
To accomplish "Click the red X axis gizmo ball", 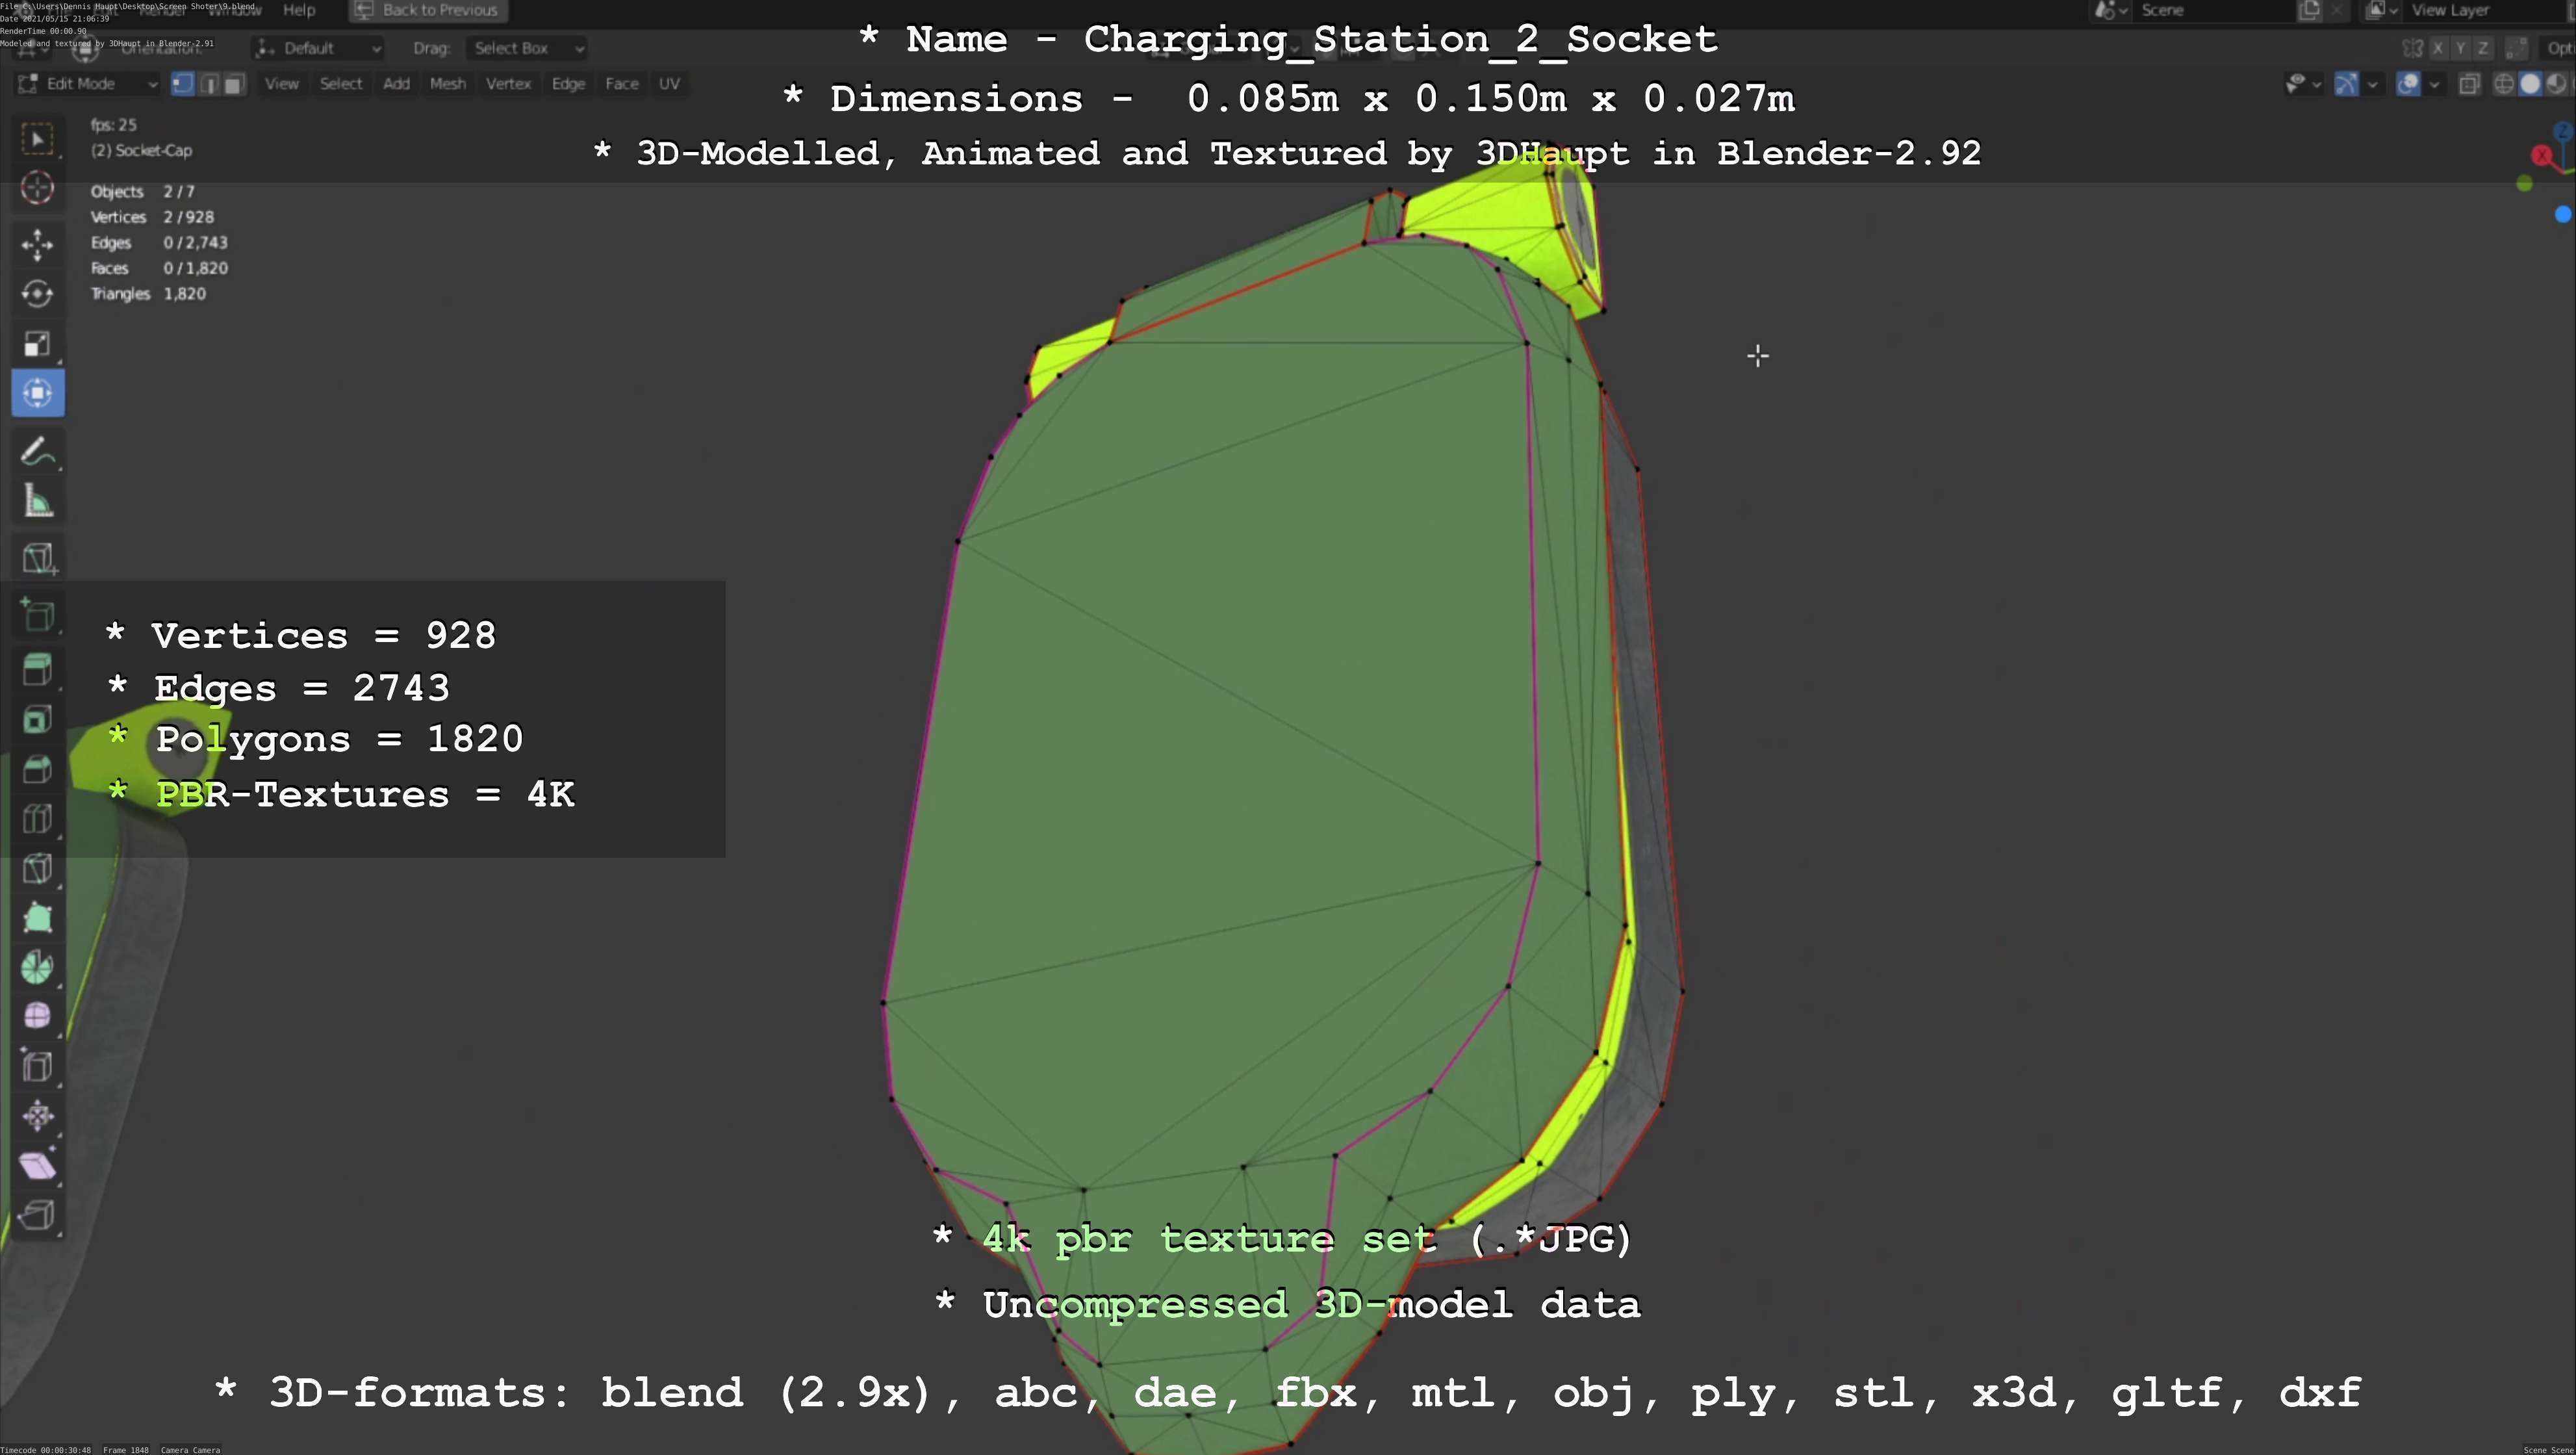I will point(2541,156).
